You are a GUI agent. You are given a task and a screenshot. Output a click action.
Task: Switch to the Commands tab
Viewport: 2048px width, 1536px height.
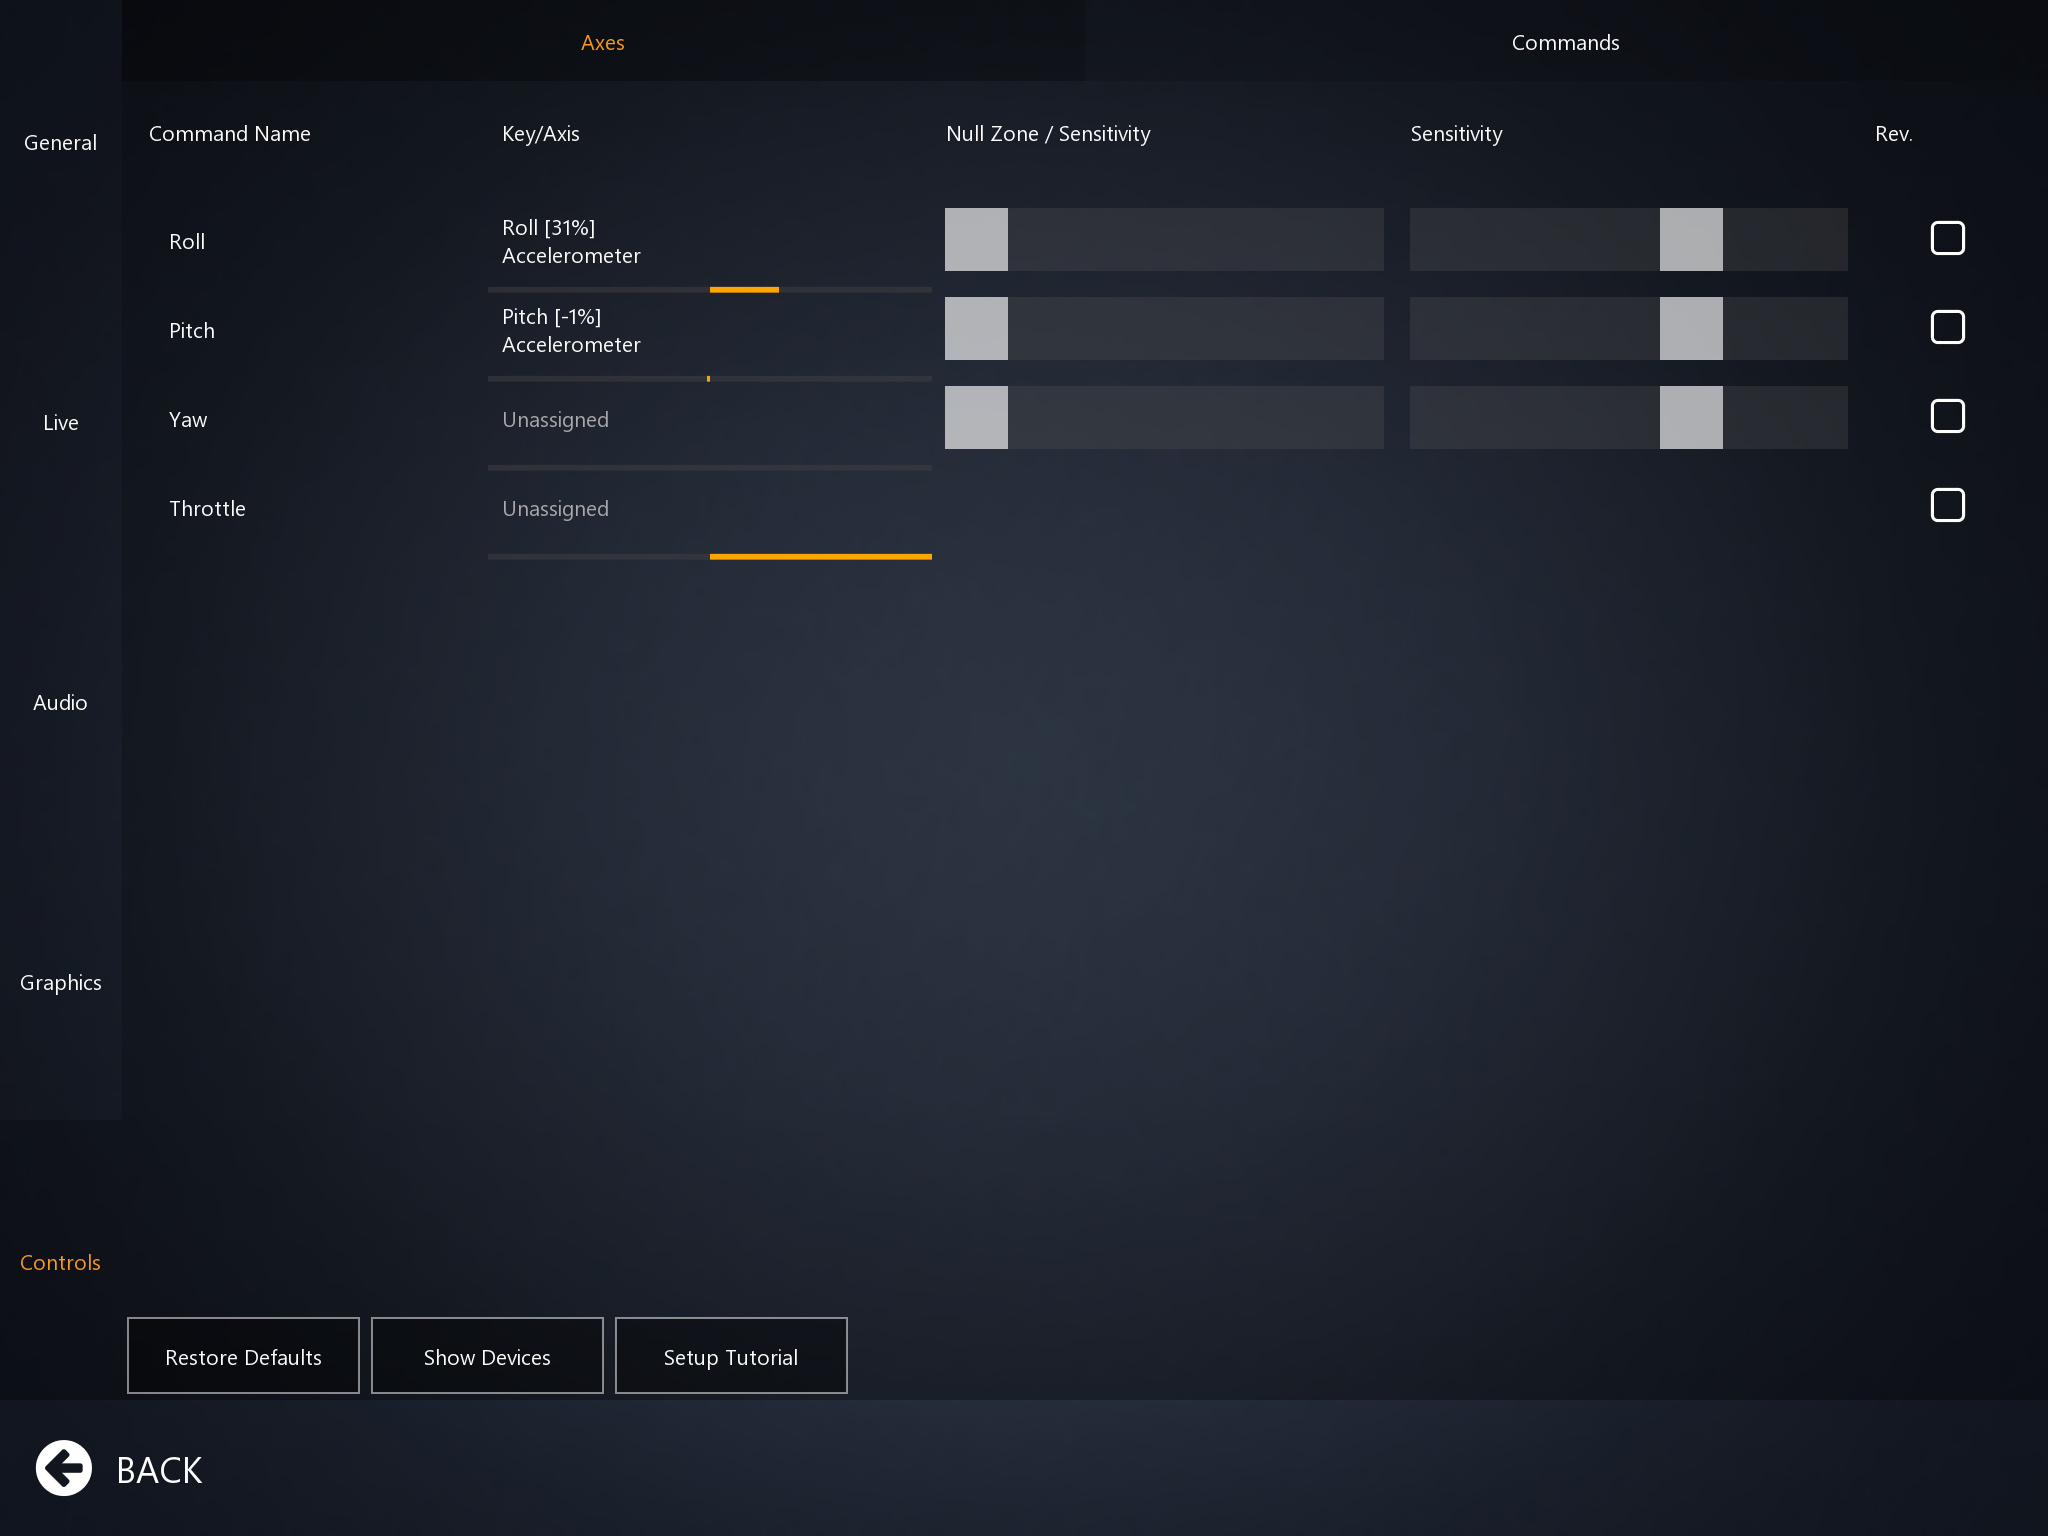(1565, 42)
